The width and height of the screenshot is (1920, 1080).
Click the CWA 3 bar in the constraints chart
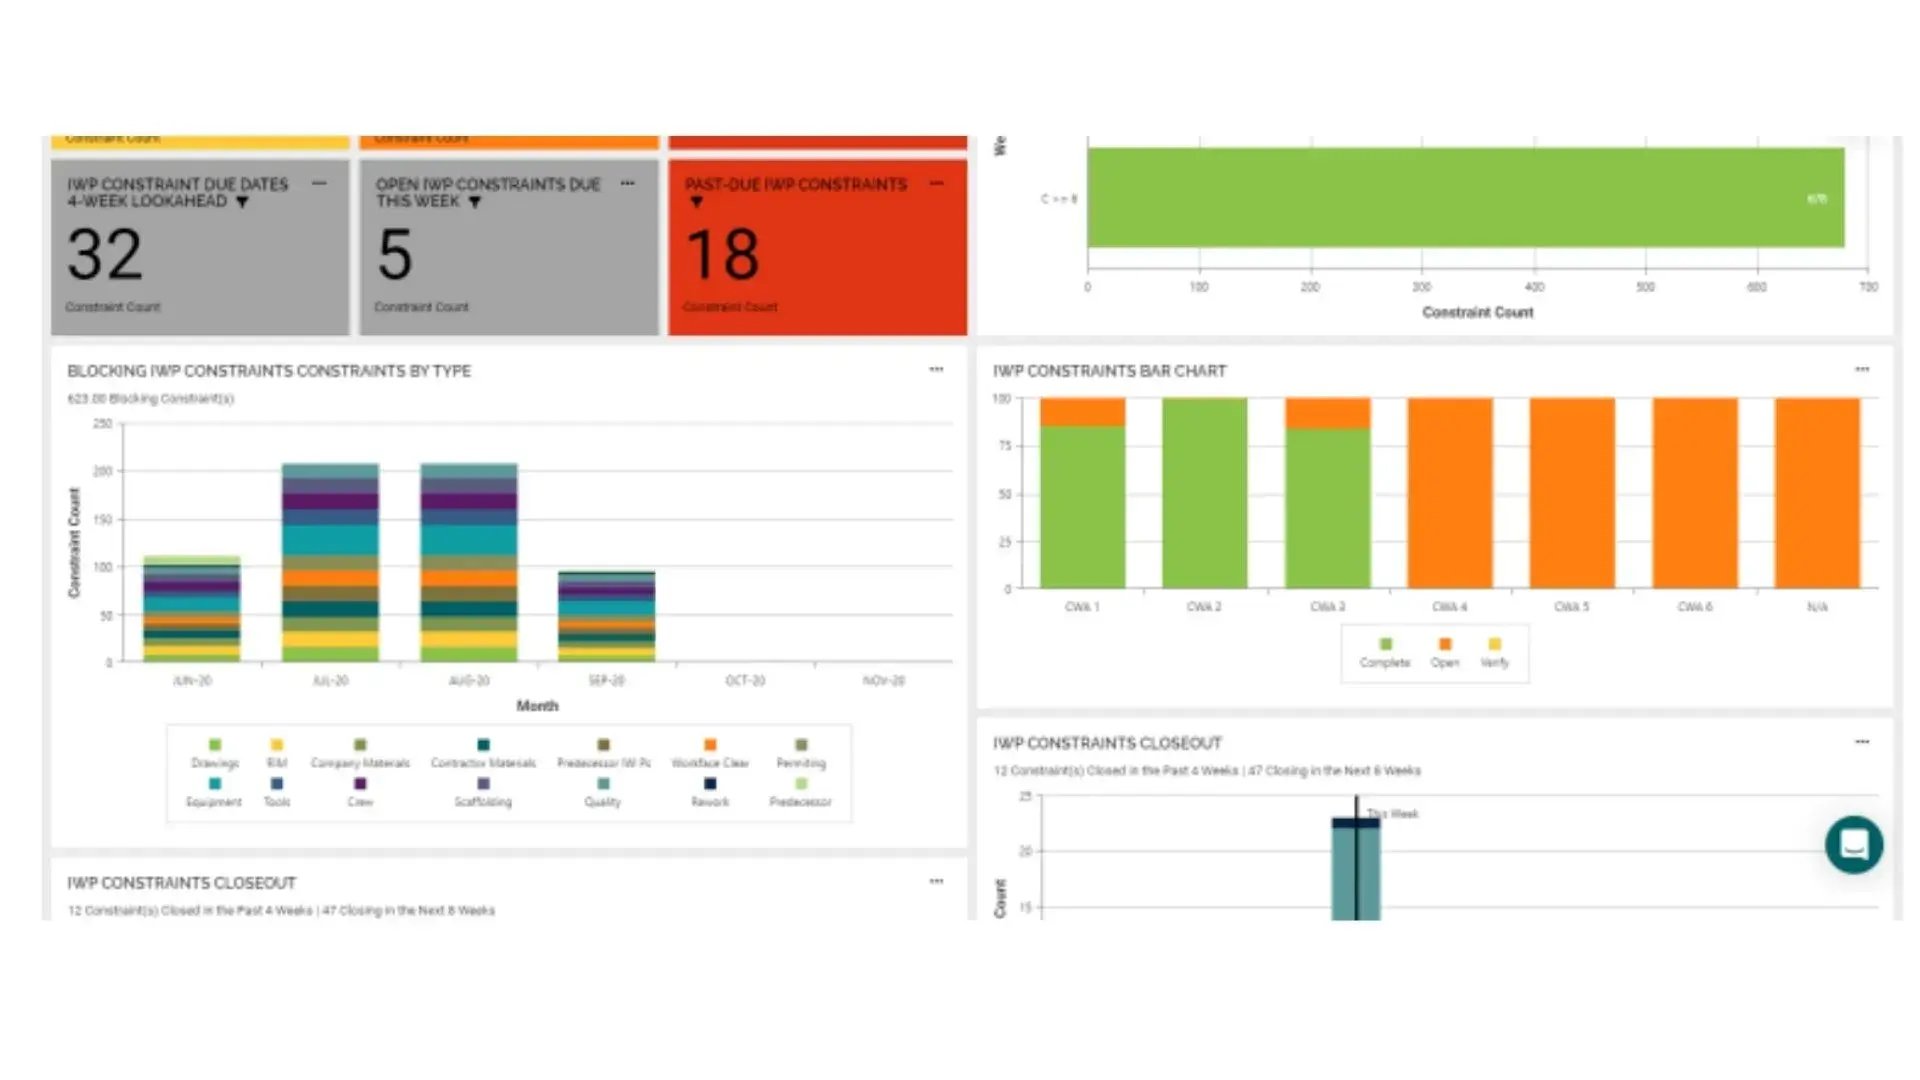tap(1328, 493)
